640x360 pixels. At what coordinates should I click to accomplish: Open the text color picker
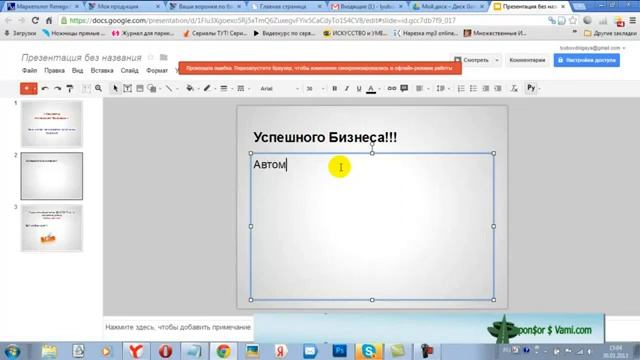[x=371, y=89]
